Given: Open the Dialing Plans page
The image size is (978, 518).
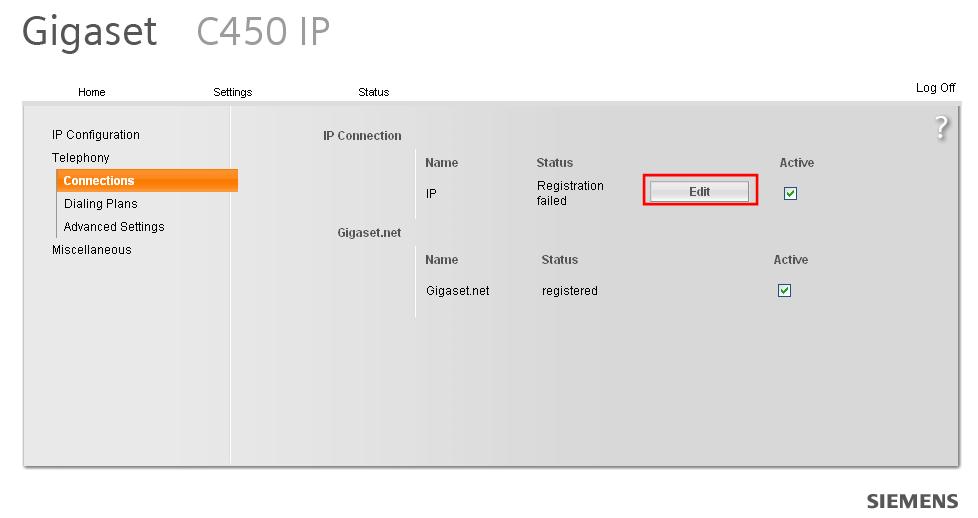Looking at the screenshot, I should [x=100, y=204].
